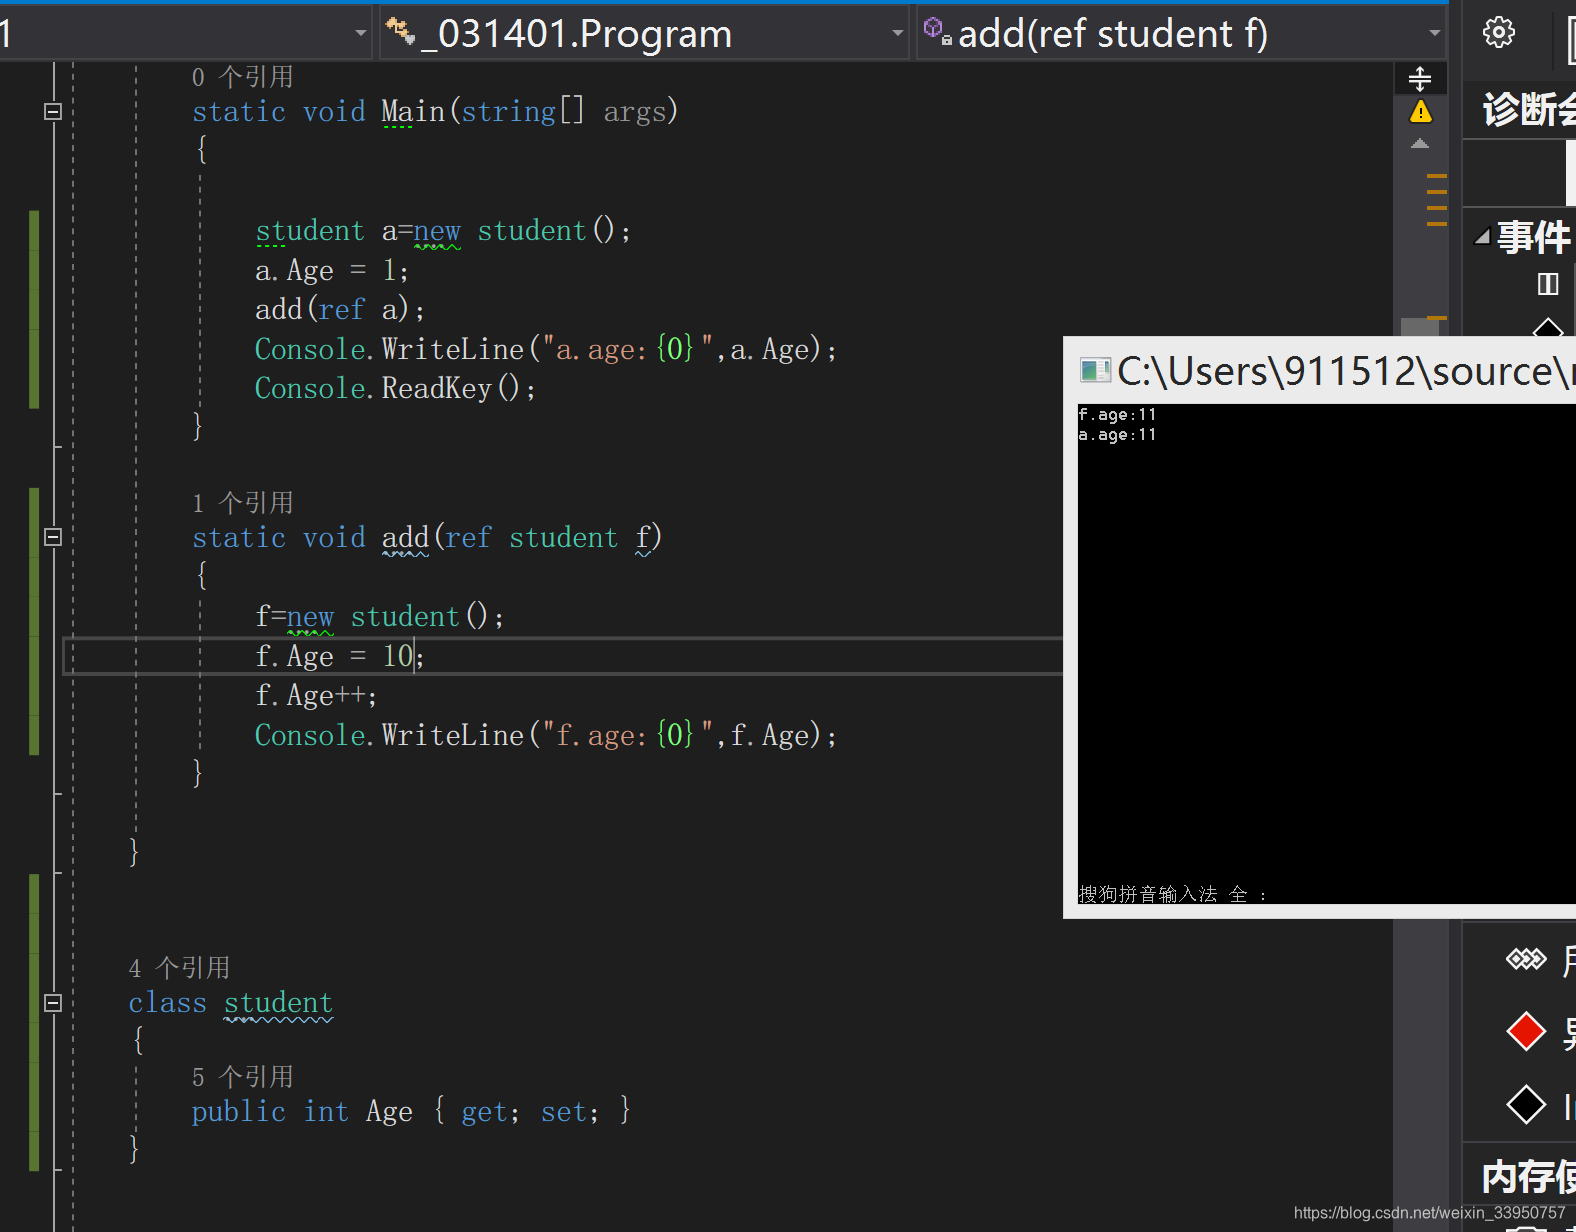Collapse the add method outline
Image resolution: width=1576 pixels, height=1232 pixels.
[x=53, y=537]
